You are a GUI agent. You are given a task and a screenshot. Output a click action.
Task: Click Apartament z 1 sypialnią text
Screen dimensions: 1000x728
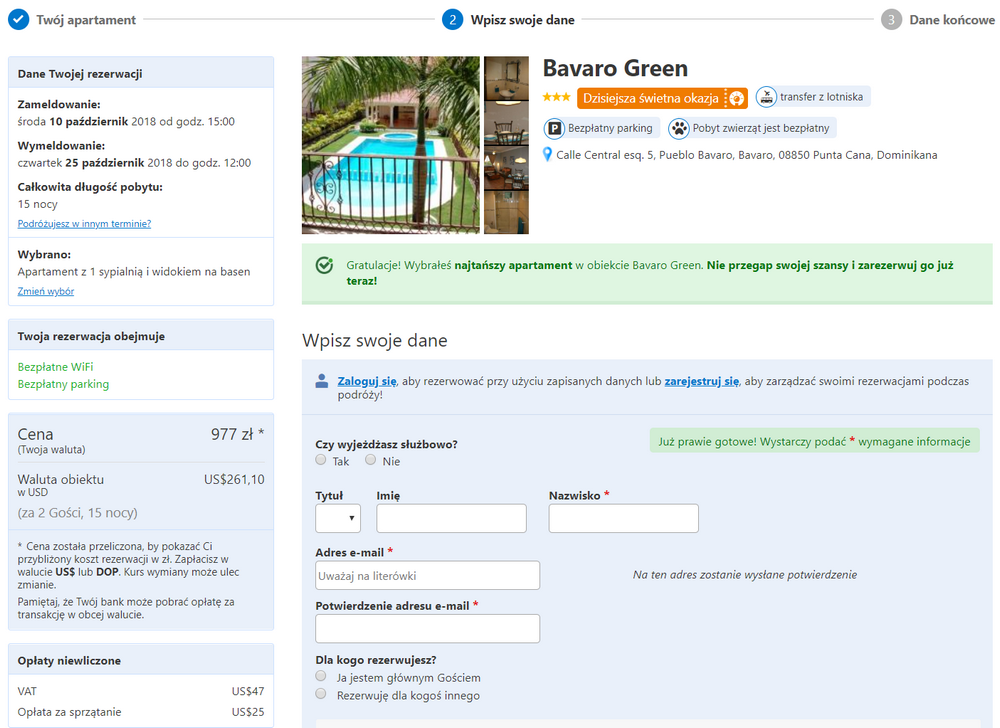[134, 272]
